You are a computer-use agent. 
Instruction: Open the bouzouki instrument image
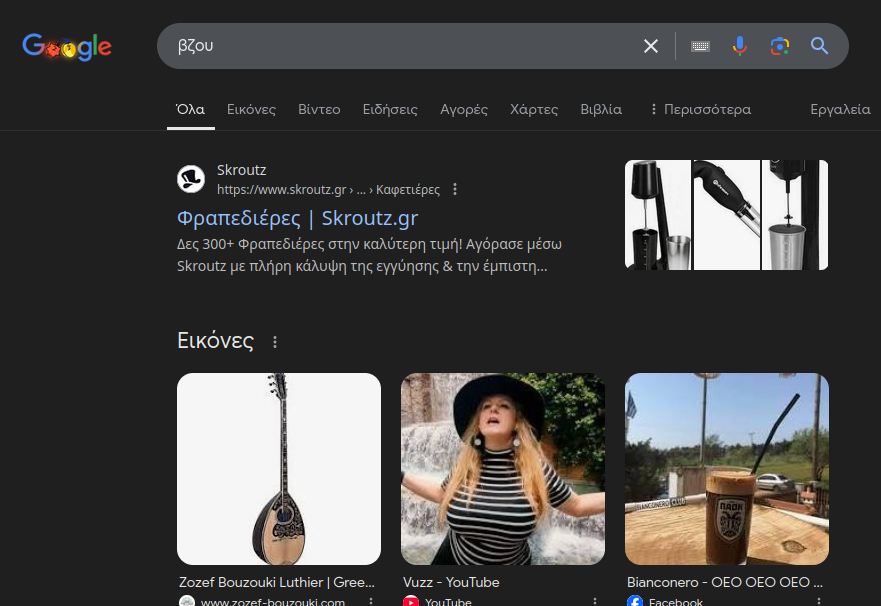pyautogui.click(x=279, y=469)
